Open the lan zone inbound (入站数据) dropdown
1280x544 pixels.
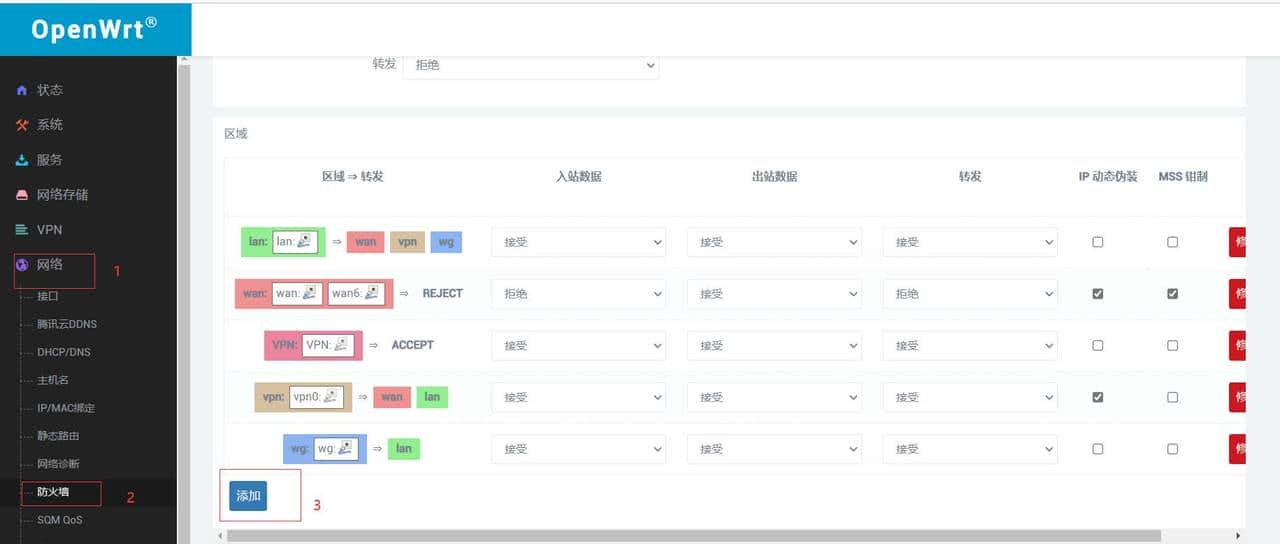578,242
